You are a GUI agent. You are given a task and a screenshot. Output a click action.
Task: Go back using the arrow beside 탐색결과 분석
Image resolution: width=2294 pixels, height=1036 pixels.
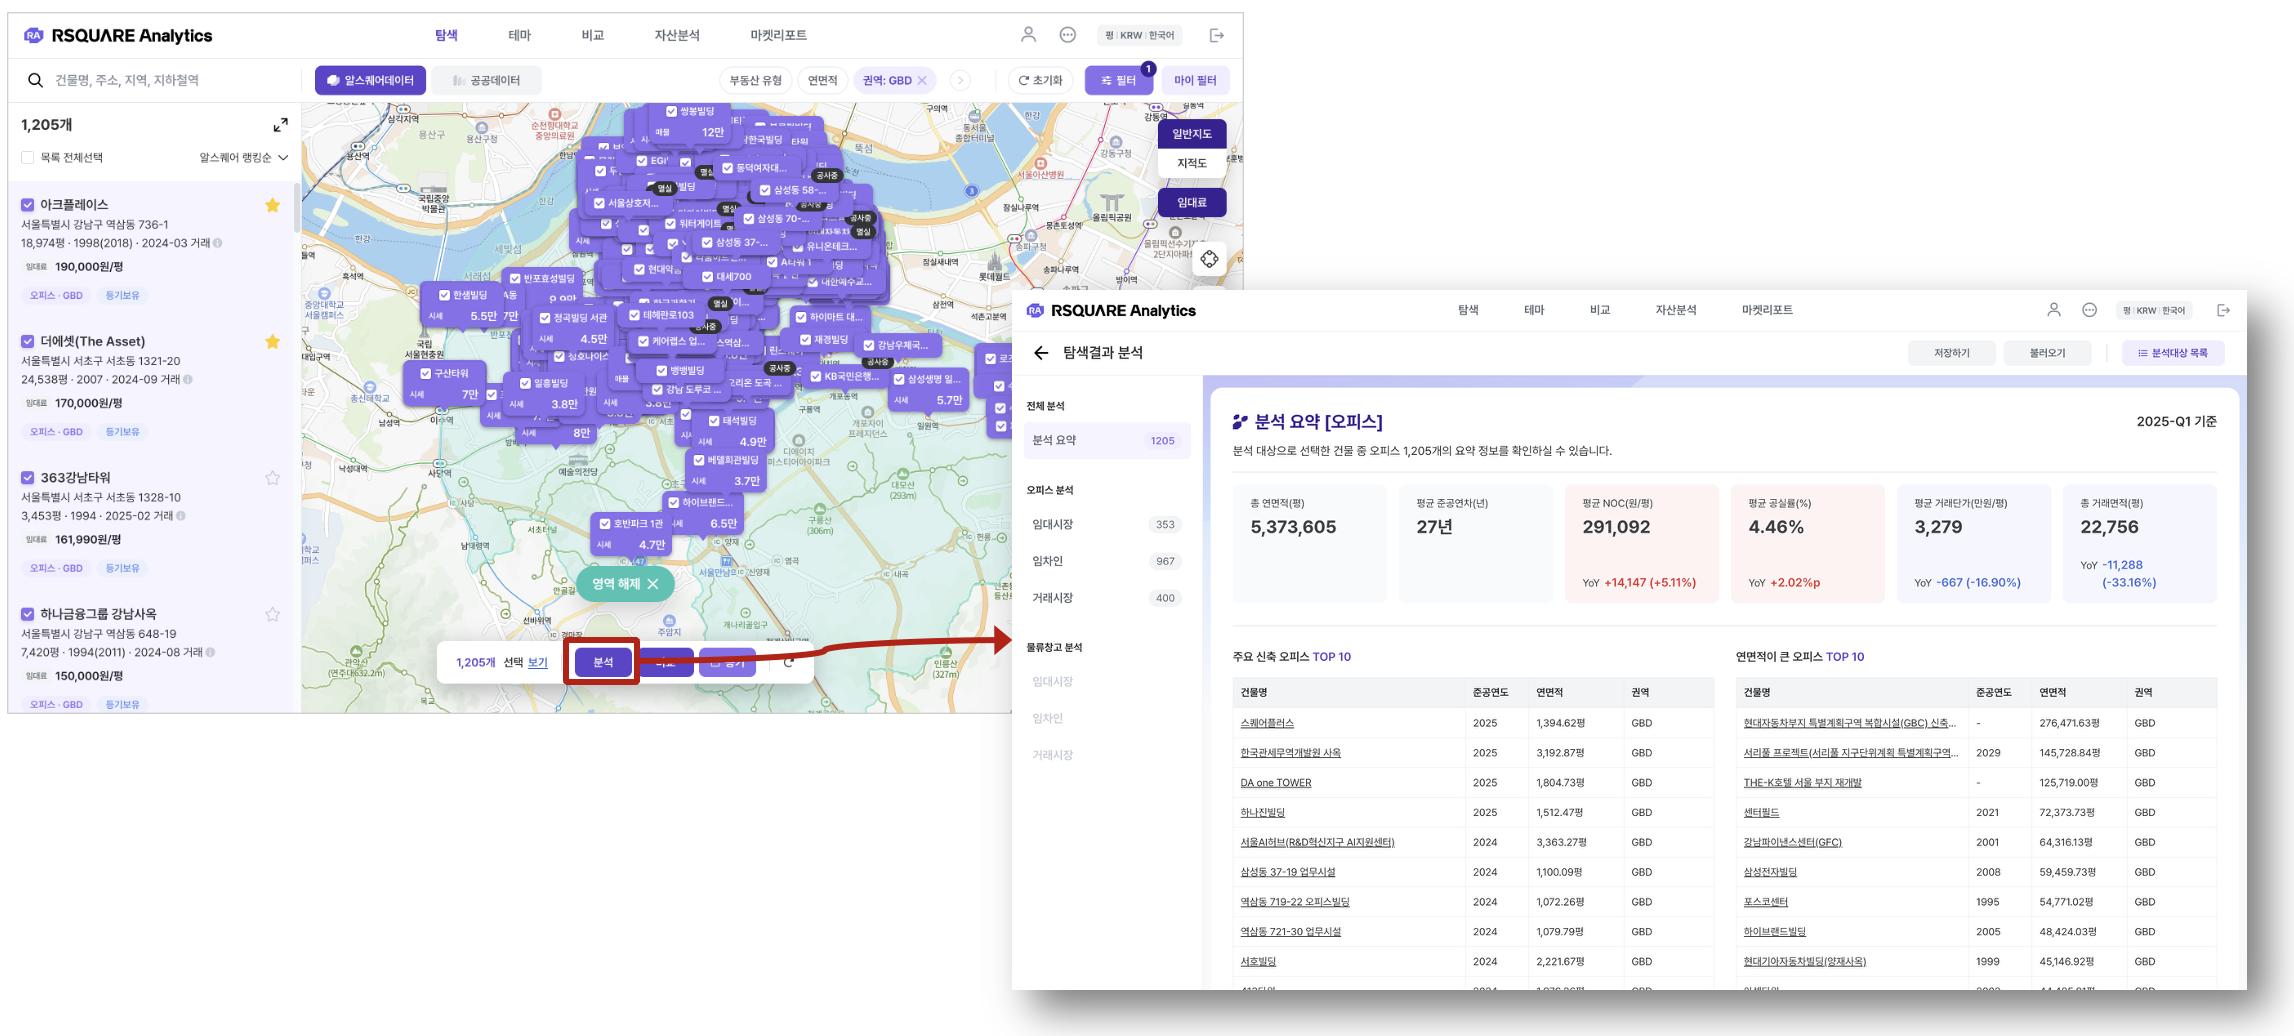tap(1041, 353)
